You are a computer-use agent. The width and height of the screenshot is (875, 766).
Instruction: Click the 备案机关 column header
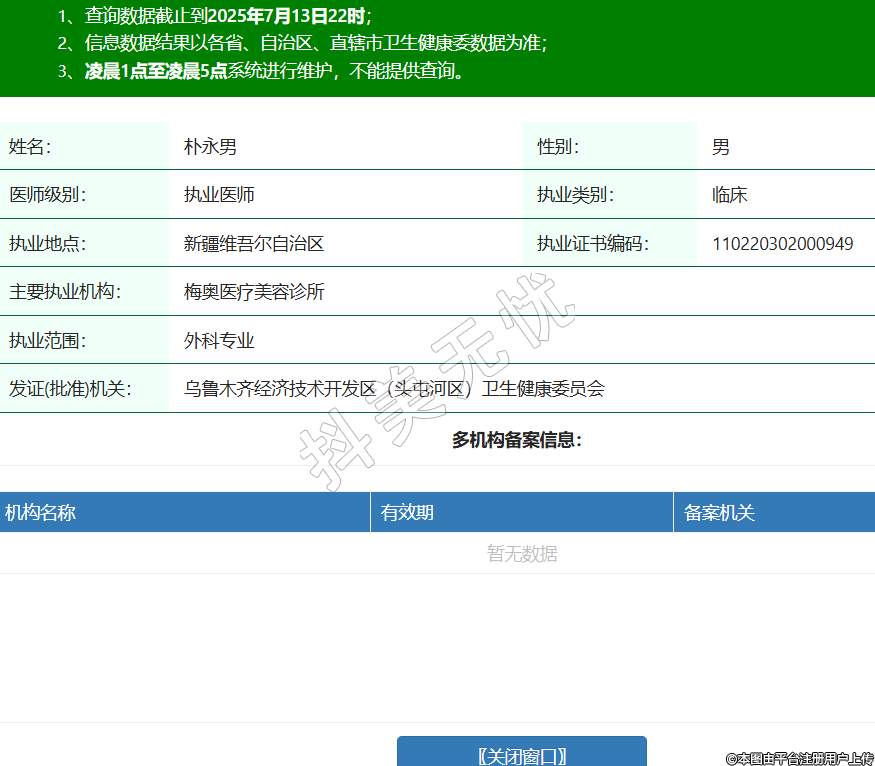pyautogui.click(x=719, y=513)
